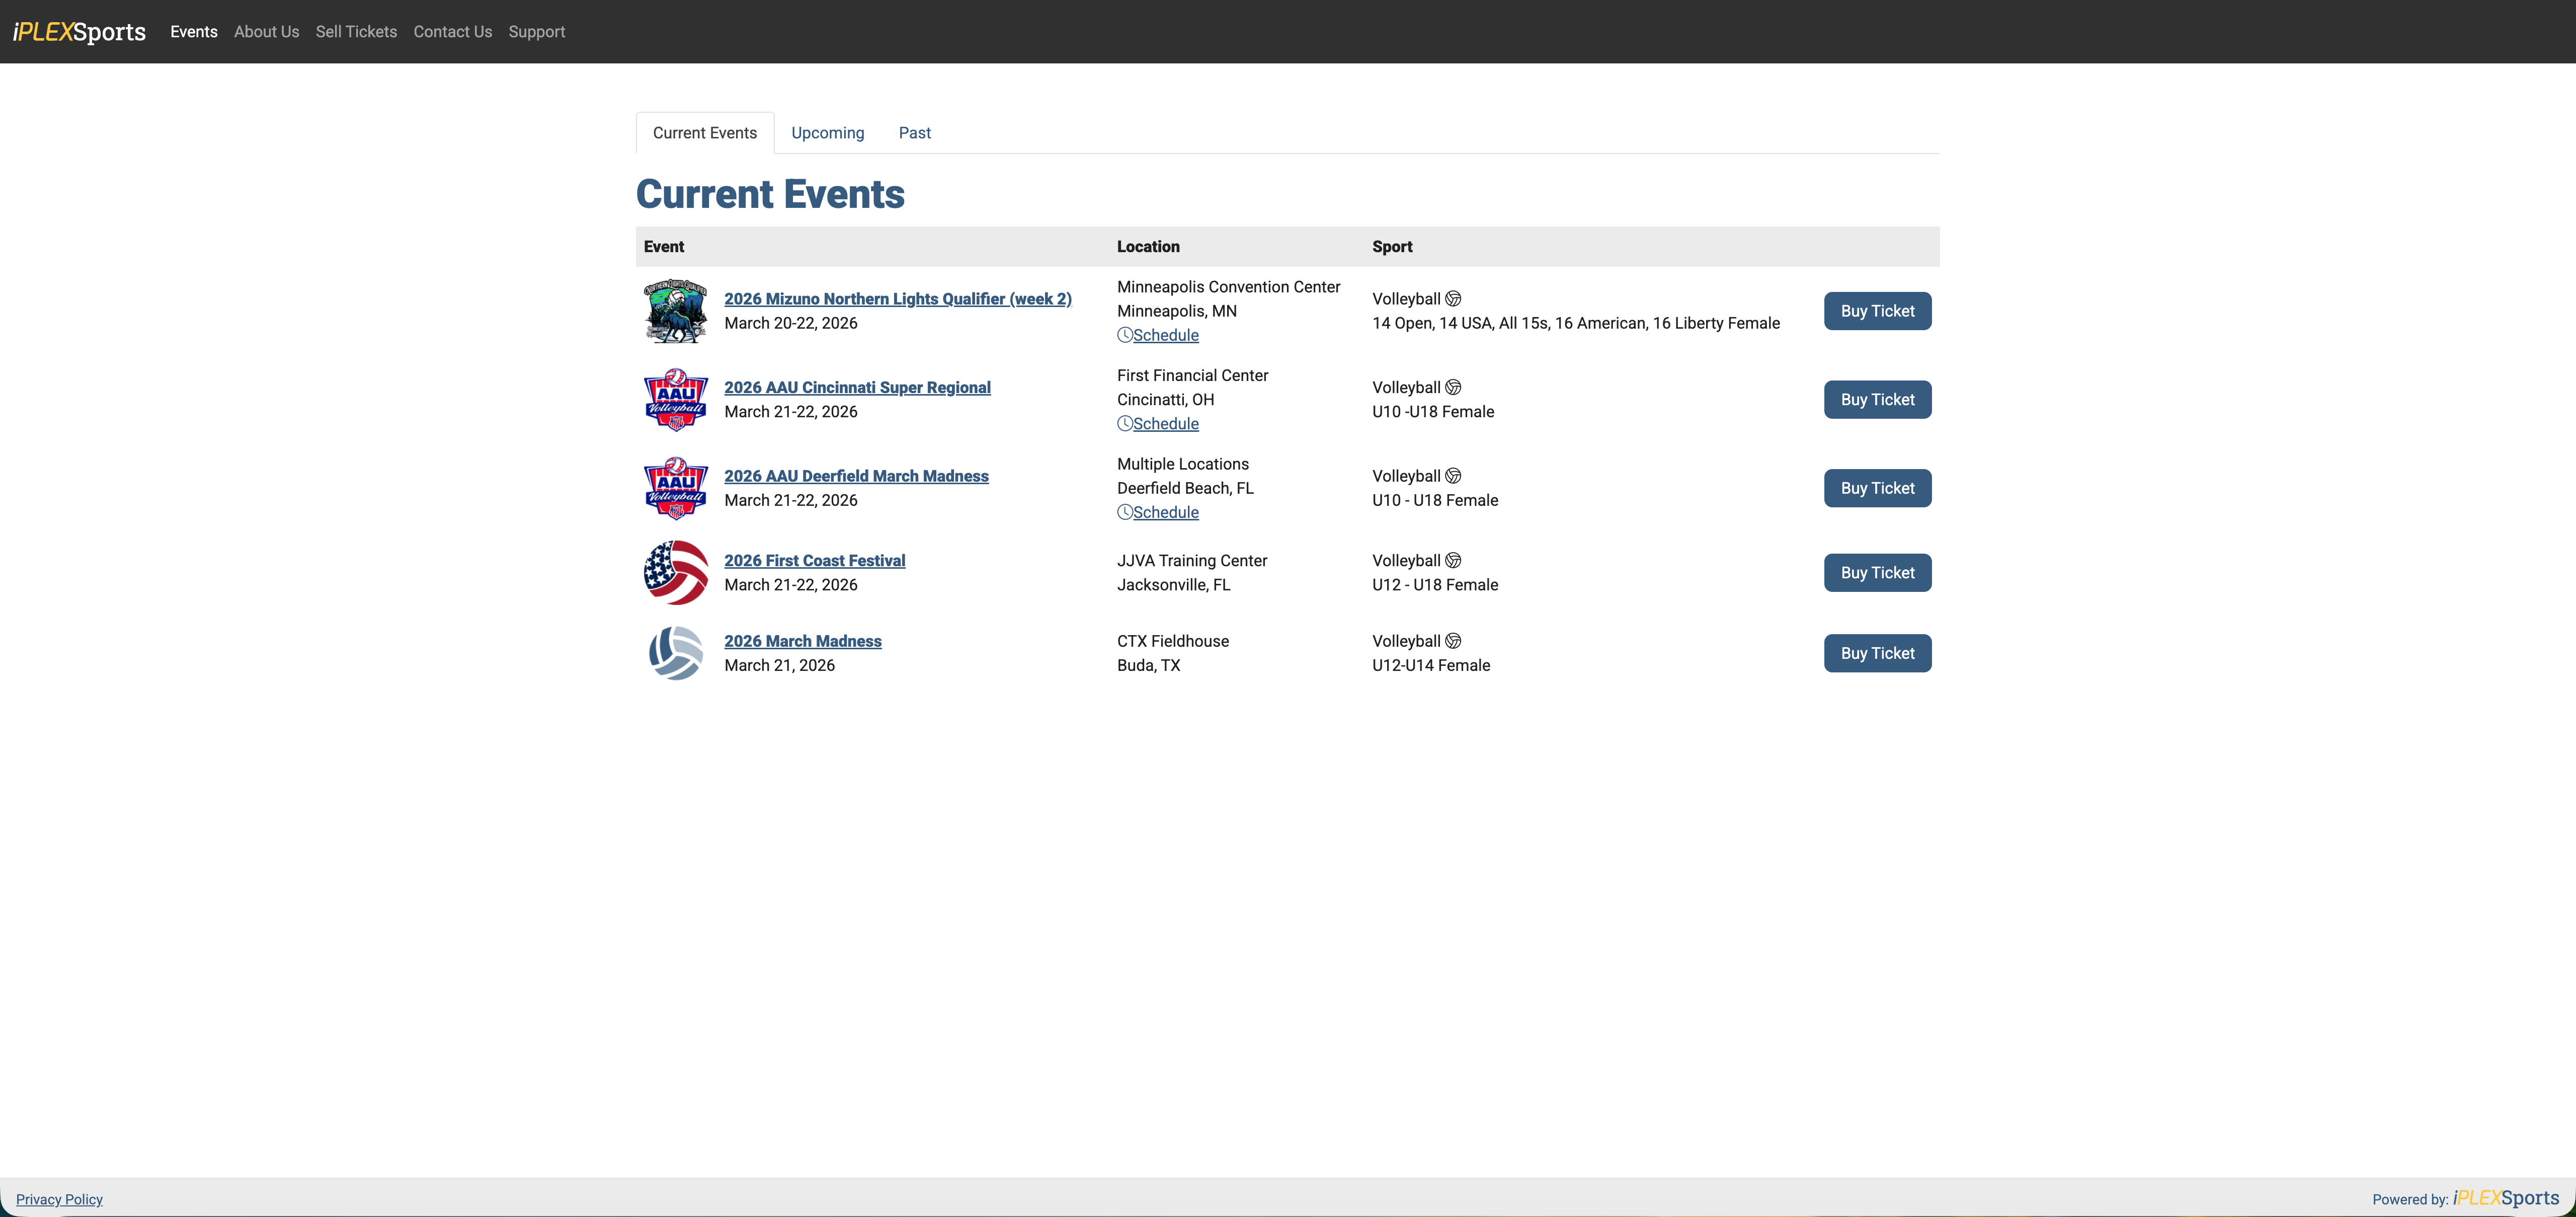Screen dimensions: 2576x1217
Task: Open the Schedule link for Minneapolis Convention Center
Action: point(1165,335)
